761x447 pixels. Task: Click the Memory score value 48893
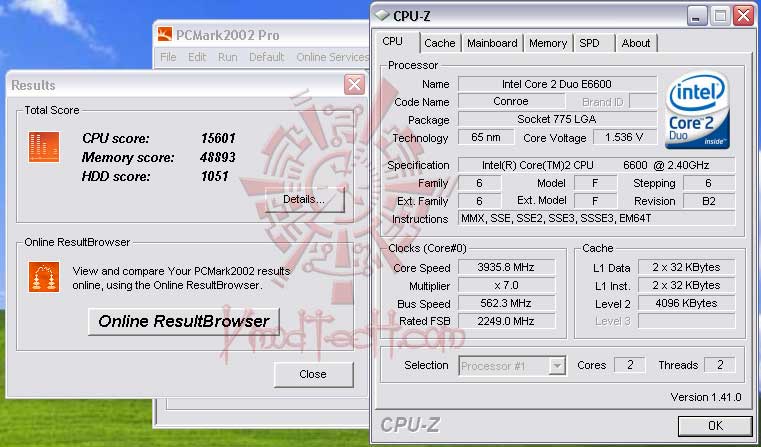pos(218,157)
